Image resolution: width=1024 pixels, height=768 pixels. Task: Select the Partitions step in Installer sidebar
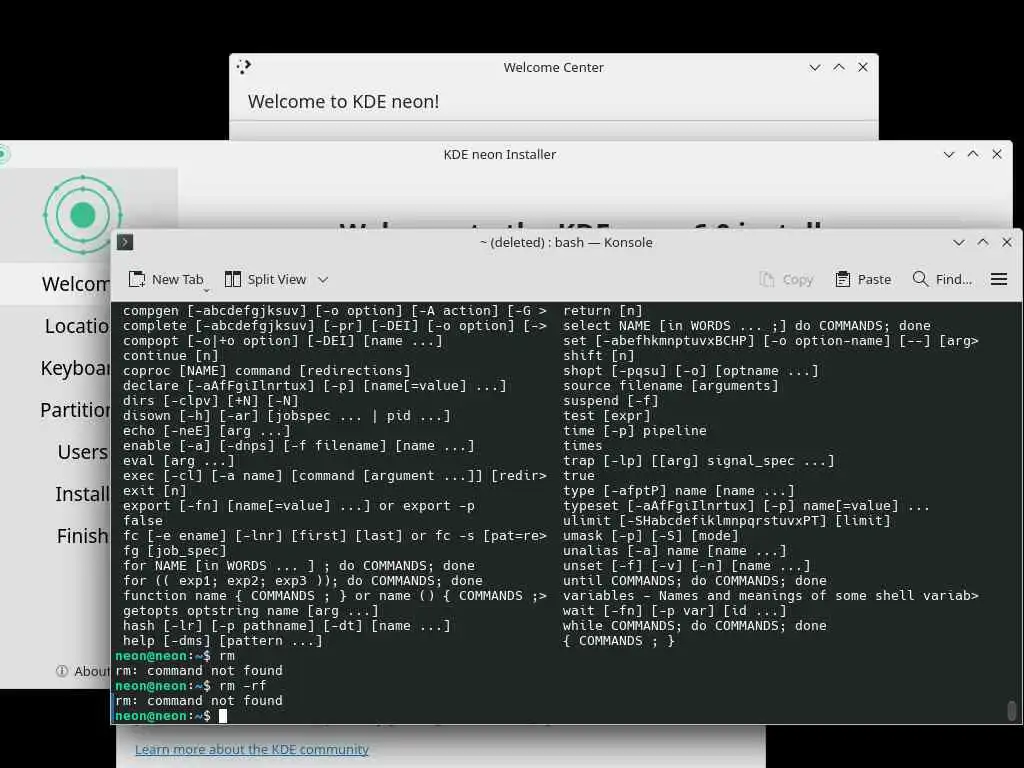(x=56, y=410)
